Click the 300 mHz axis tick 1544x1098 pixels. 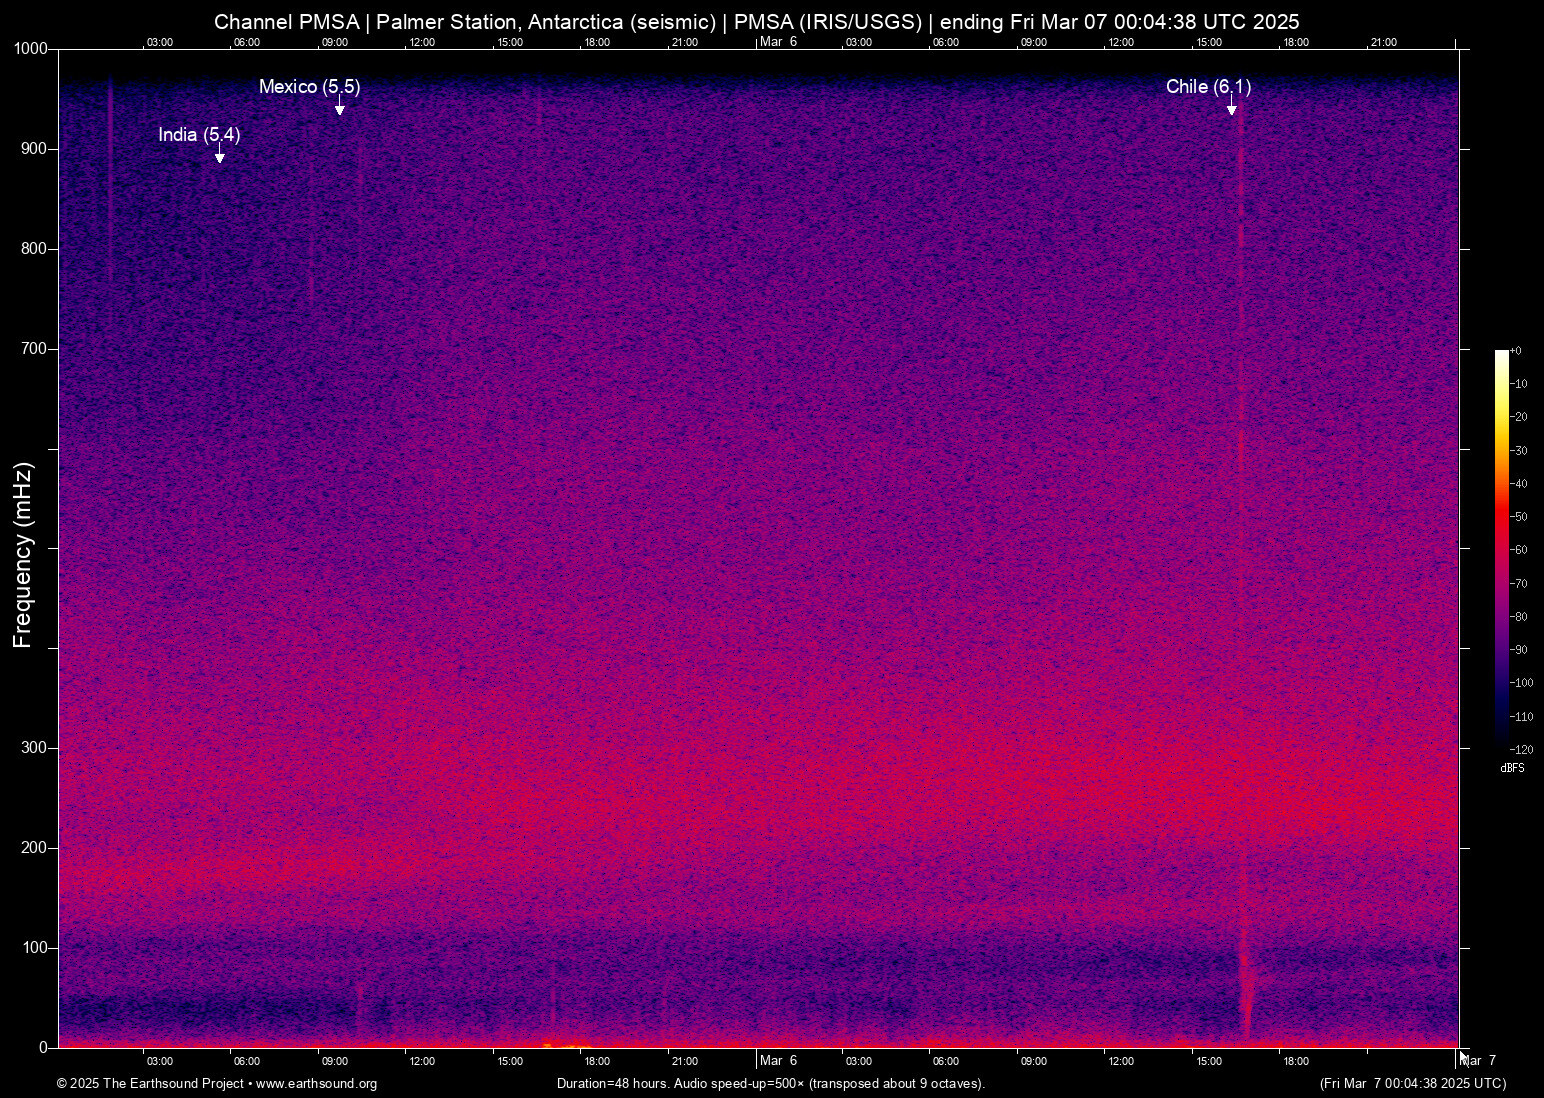(33, 747)
